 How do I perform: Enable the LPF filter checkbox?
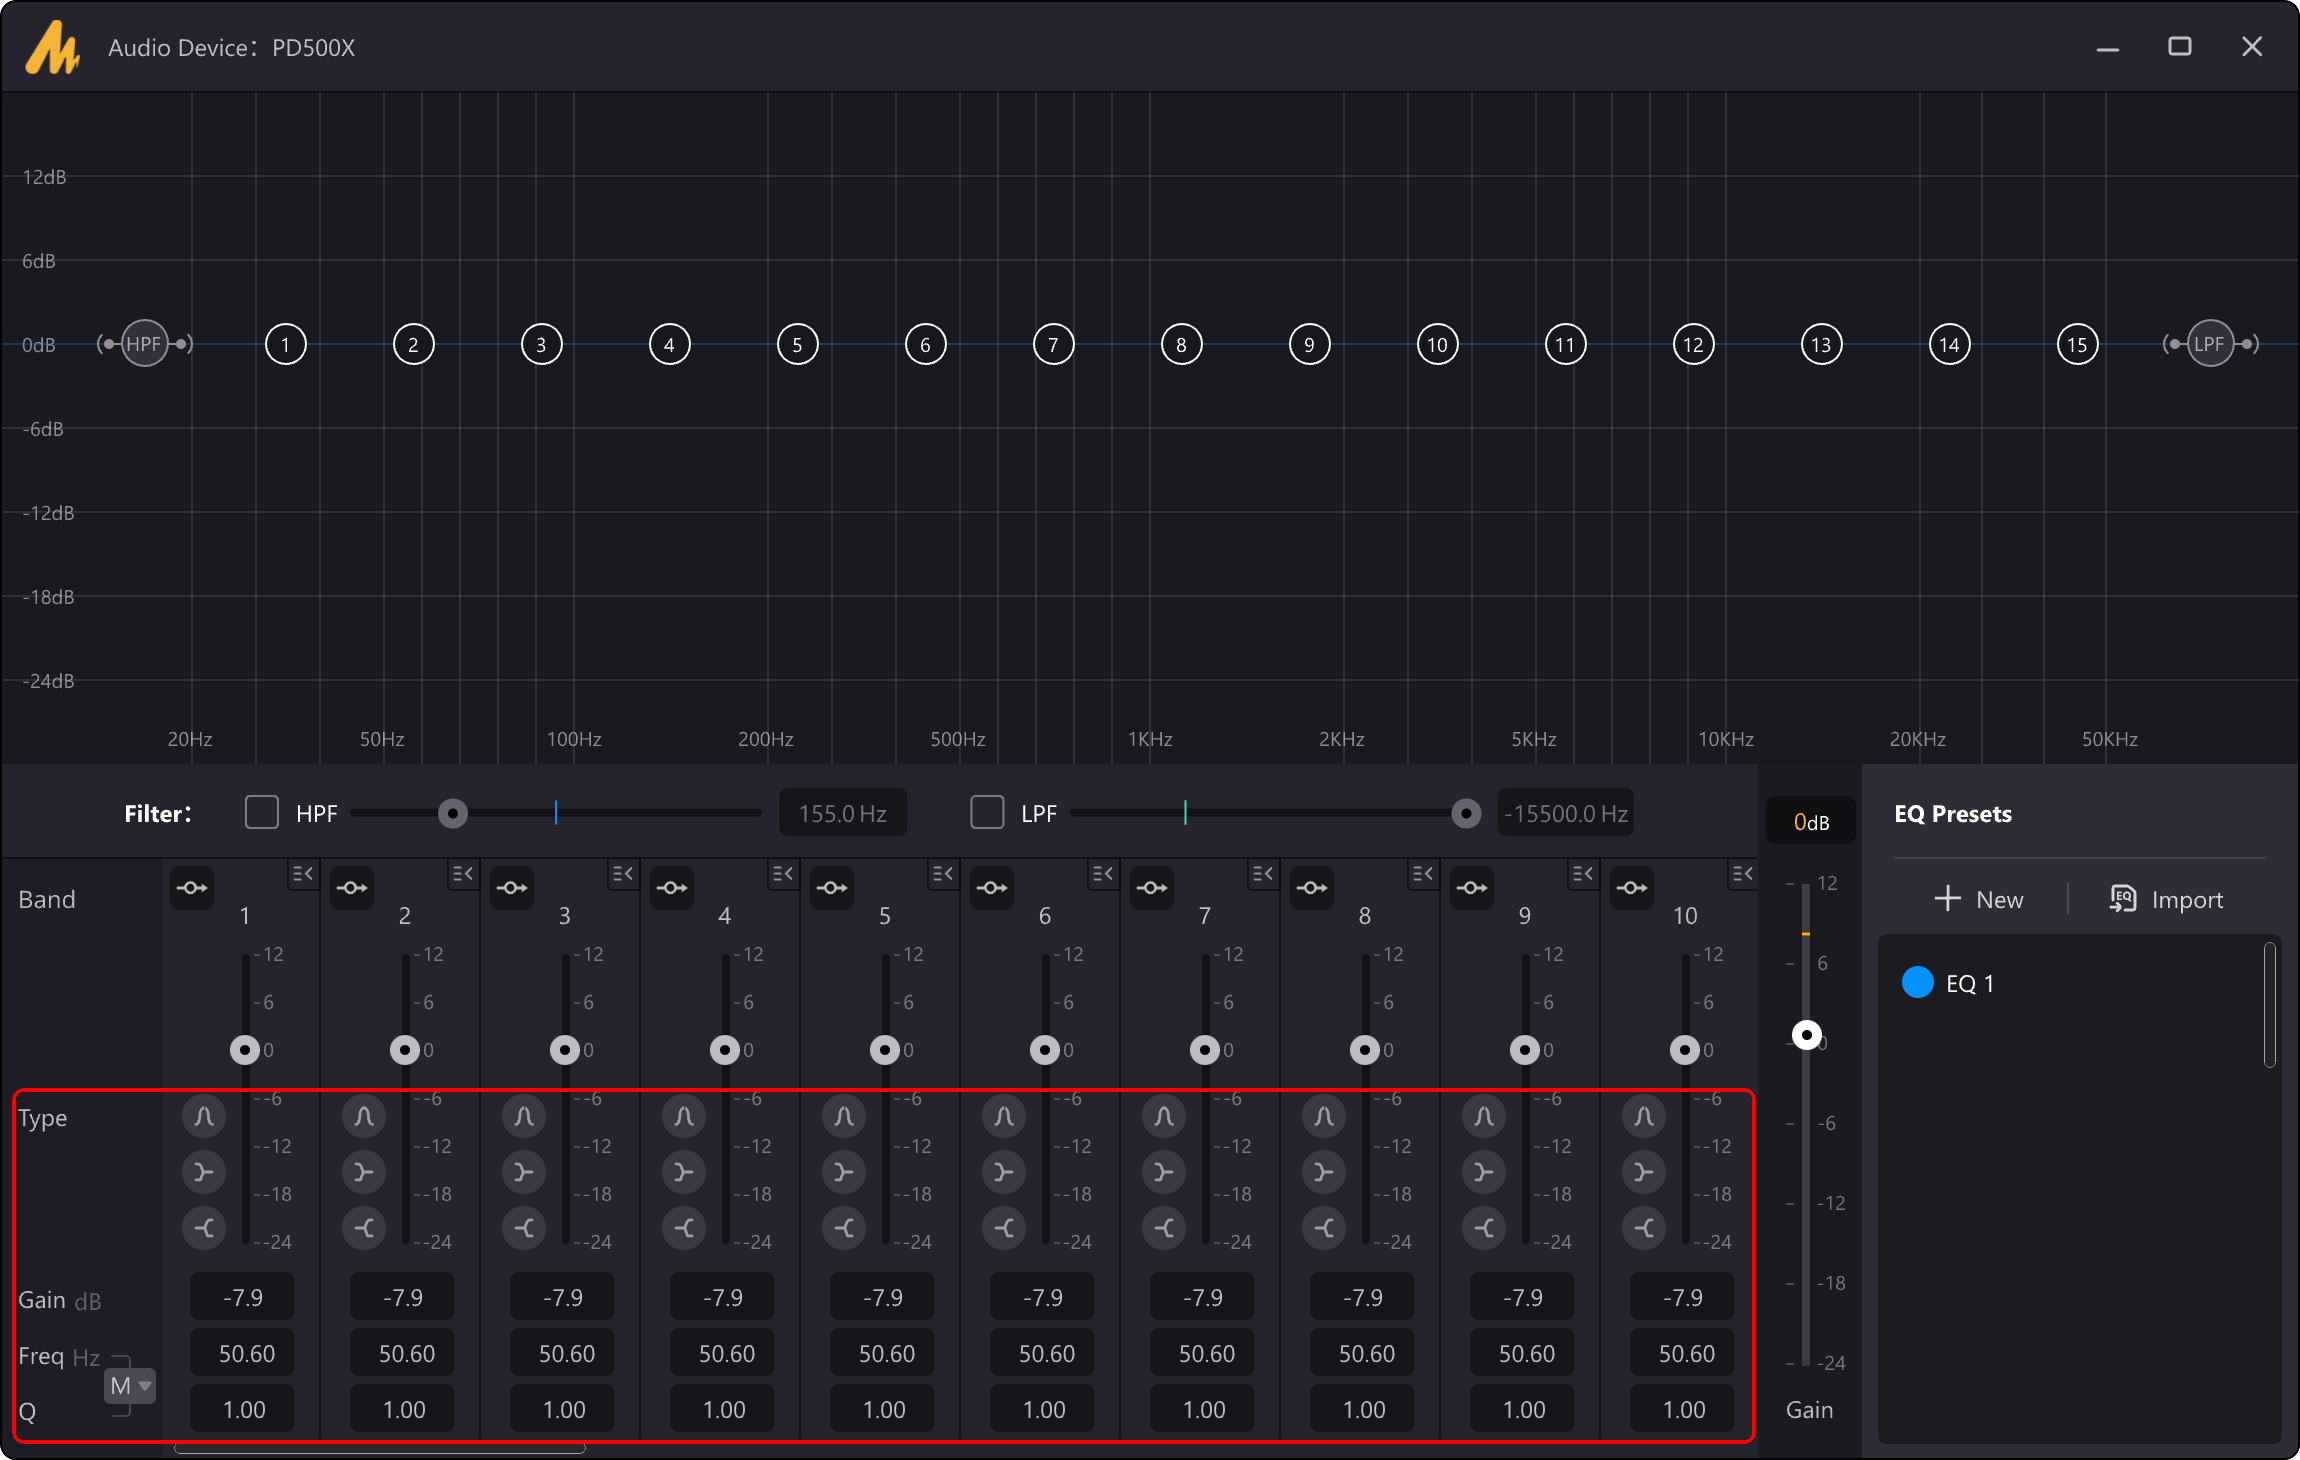(987, 812)
